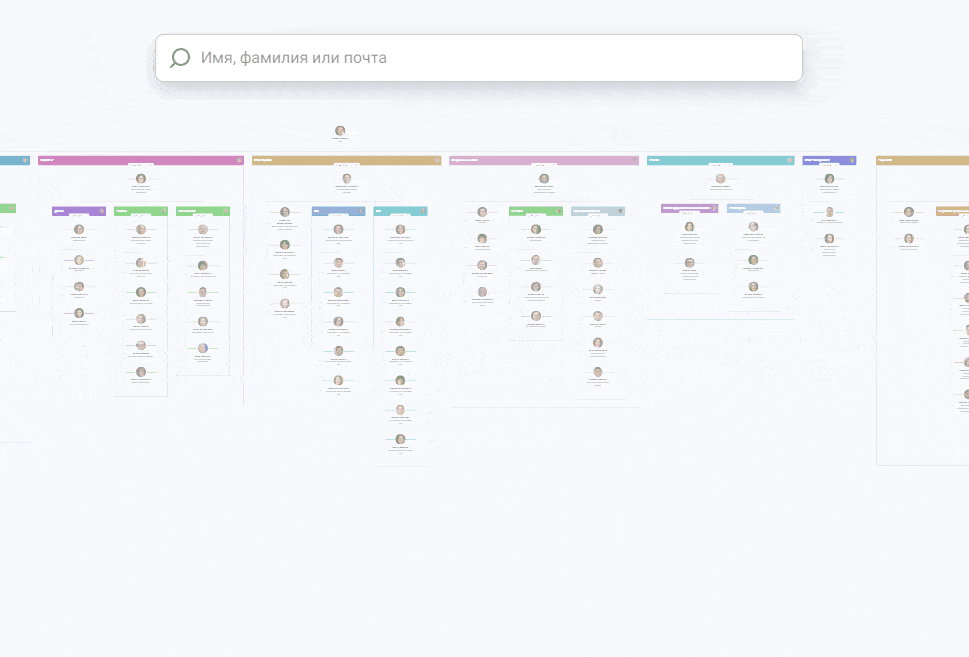969x657 pixels.
Task: Open the manager avatar under the mauve department header
Action: tap(544, 179)
